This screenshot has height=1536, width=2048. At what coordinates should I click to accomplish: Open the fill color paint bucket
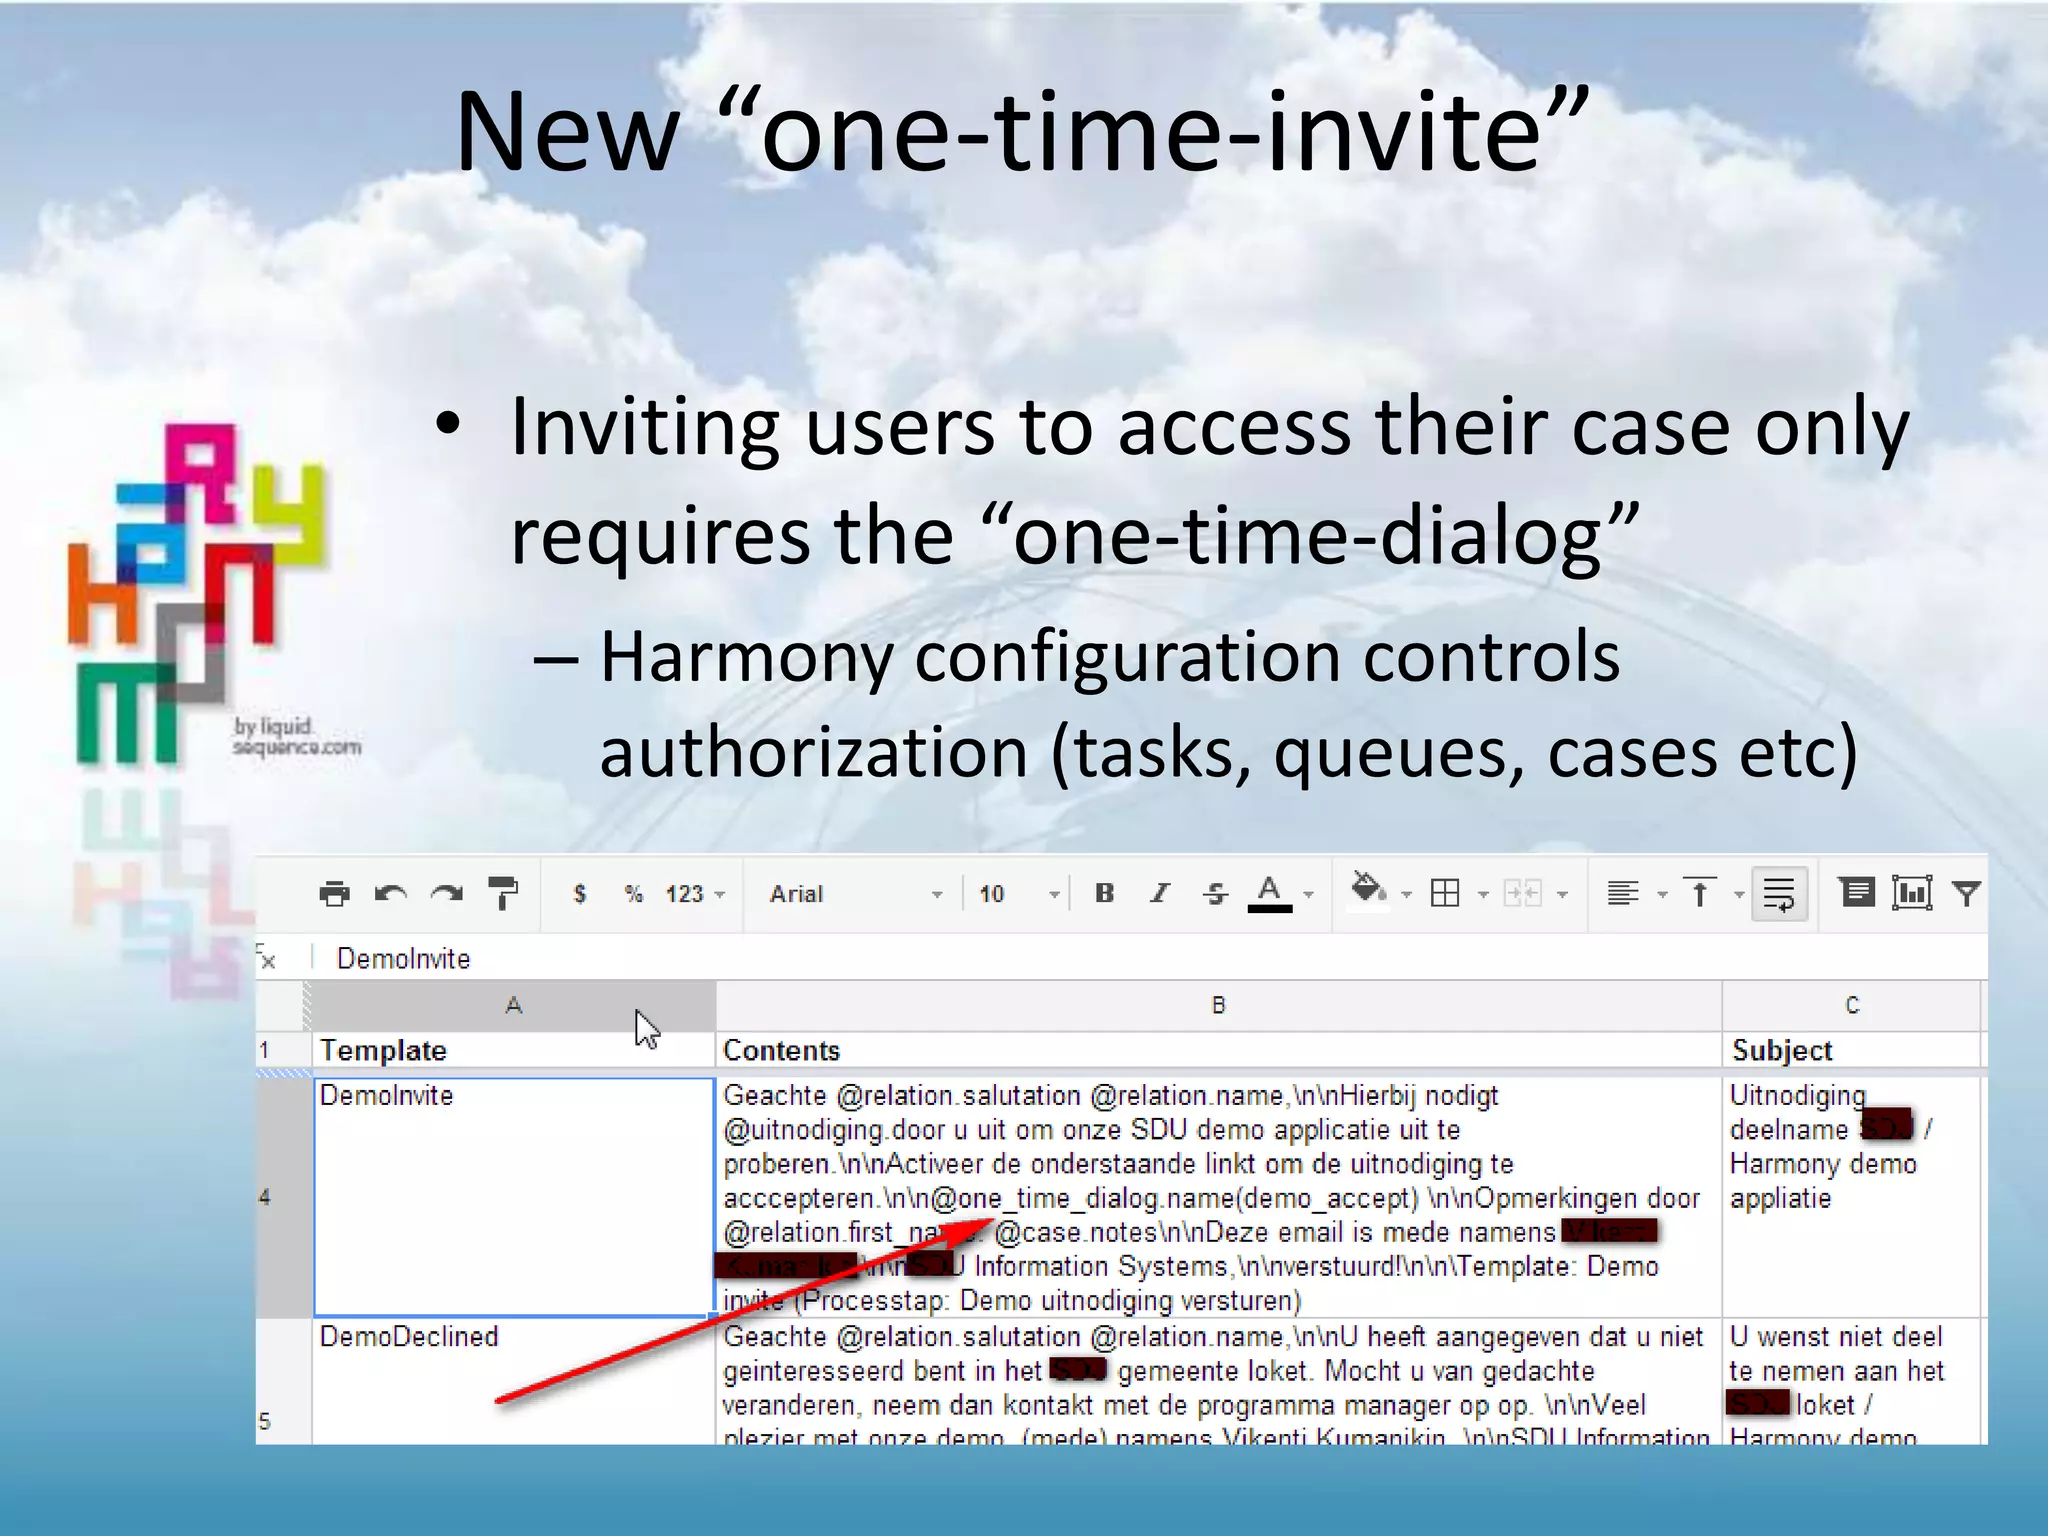coord(1368,890)
